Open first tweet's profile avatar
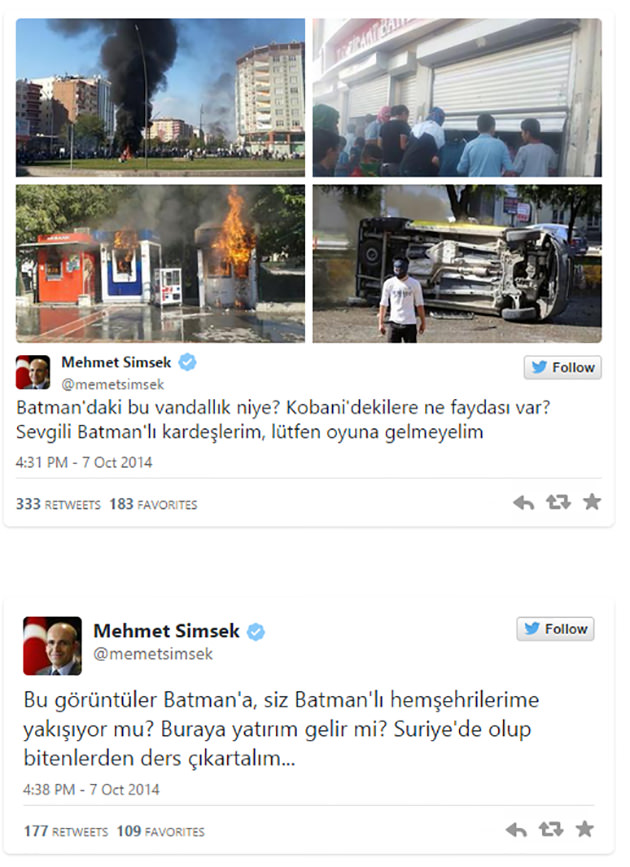The height and width of the screenshot is (867, 630). click(33, 372)
